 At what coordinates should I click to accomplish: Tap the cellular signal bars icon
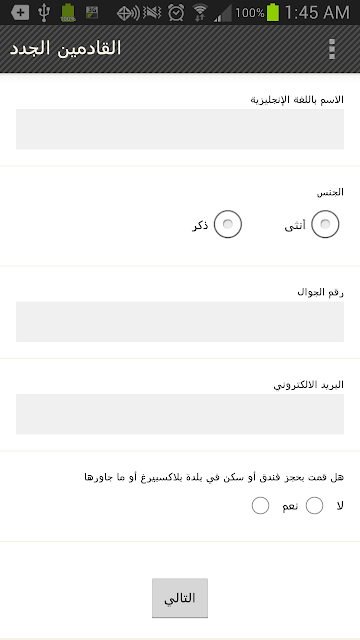[222, 13]
